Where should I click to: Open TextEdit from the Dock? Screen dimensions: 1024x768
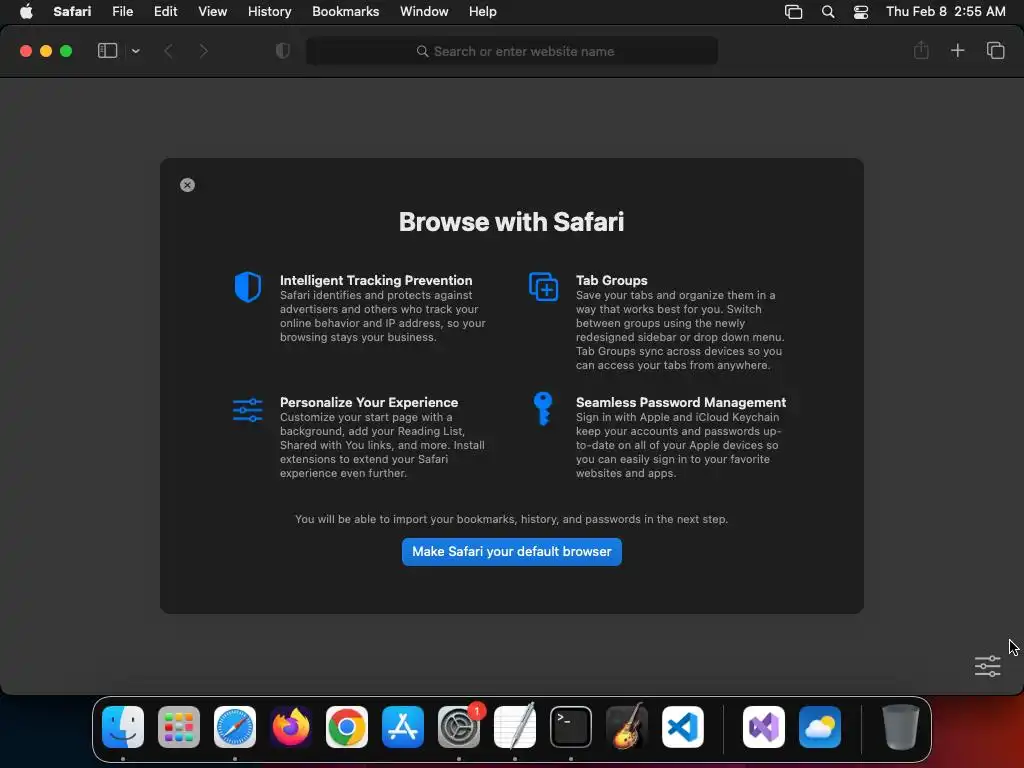[515, 727]
